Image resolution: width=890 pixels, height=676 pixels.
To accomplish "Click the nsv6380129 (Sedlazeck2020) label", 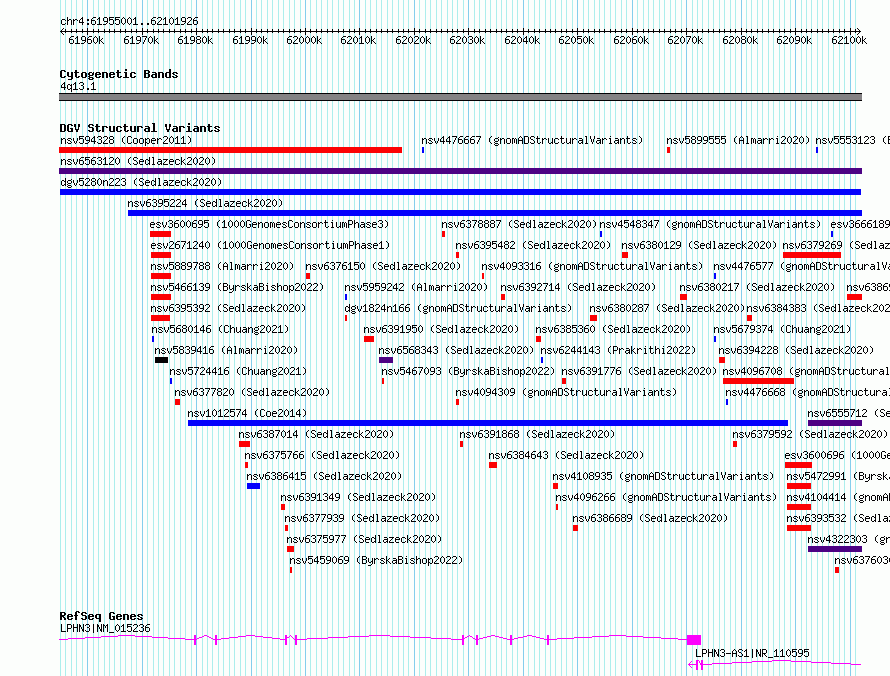I will point(699,245).
